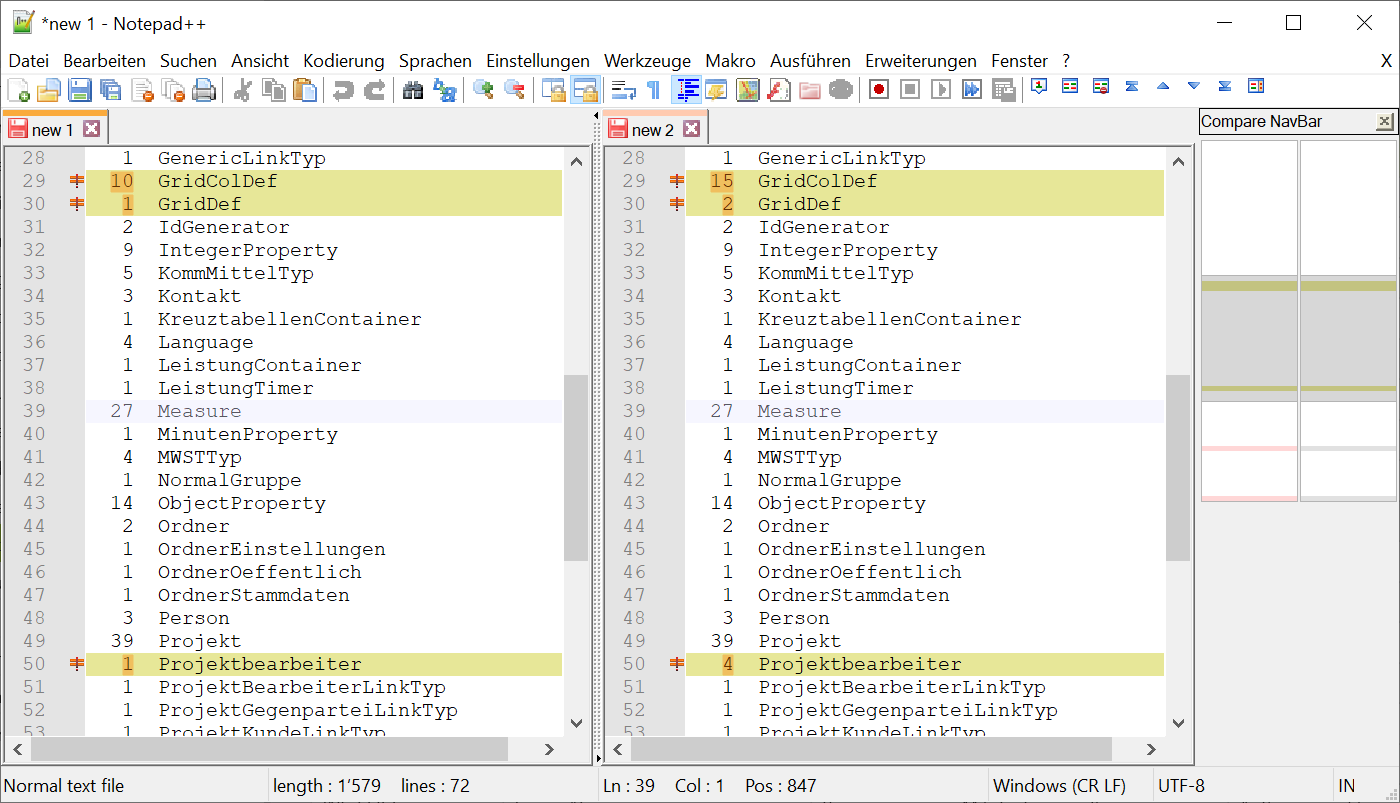Screen dimensions: 1400x803
Task: Click the single-floppy Save icon
Action: pos(79,90)
